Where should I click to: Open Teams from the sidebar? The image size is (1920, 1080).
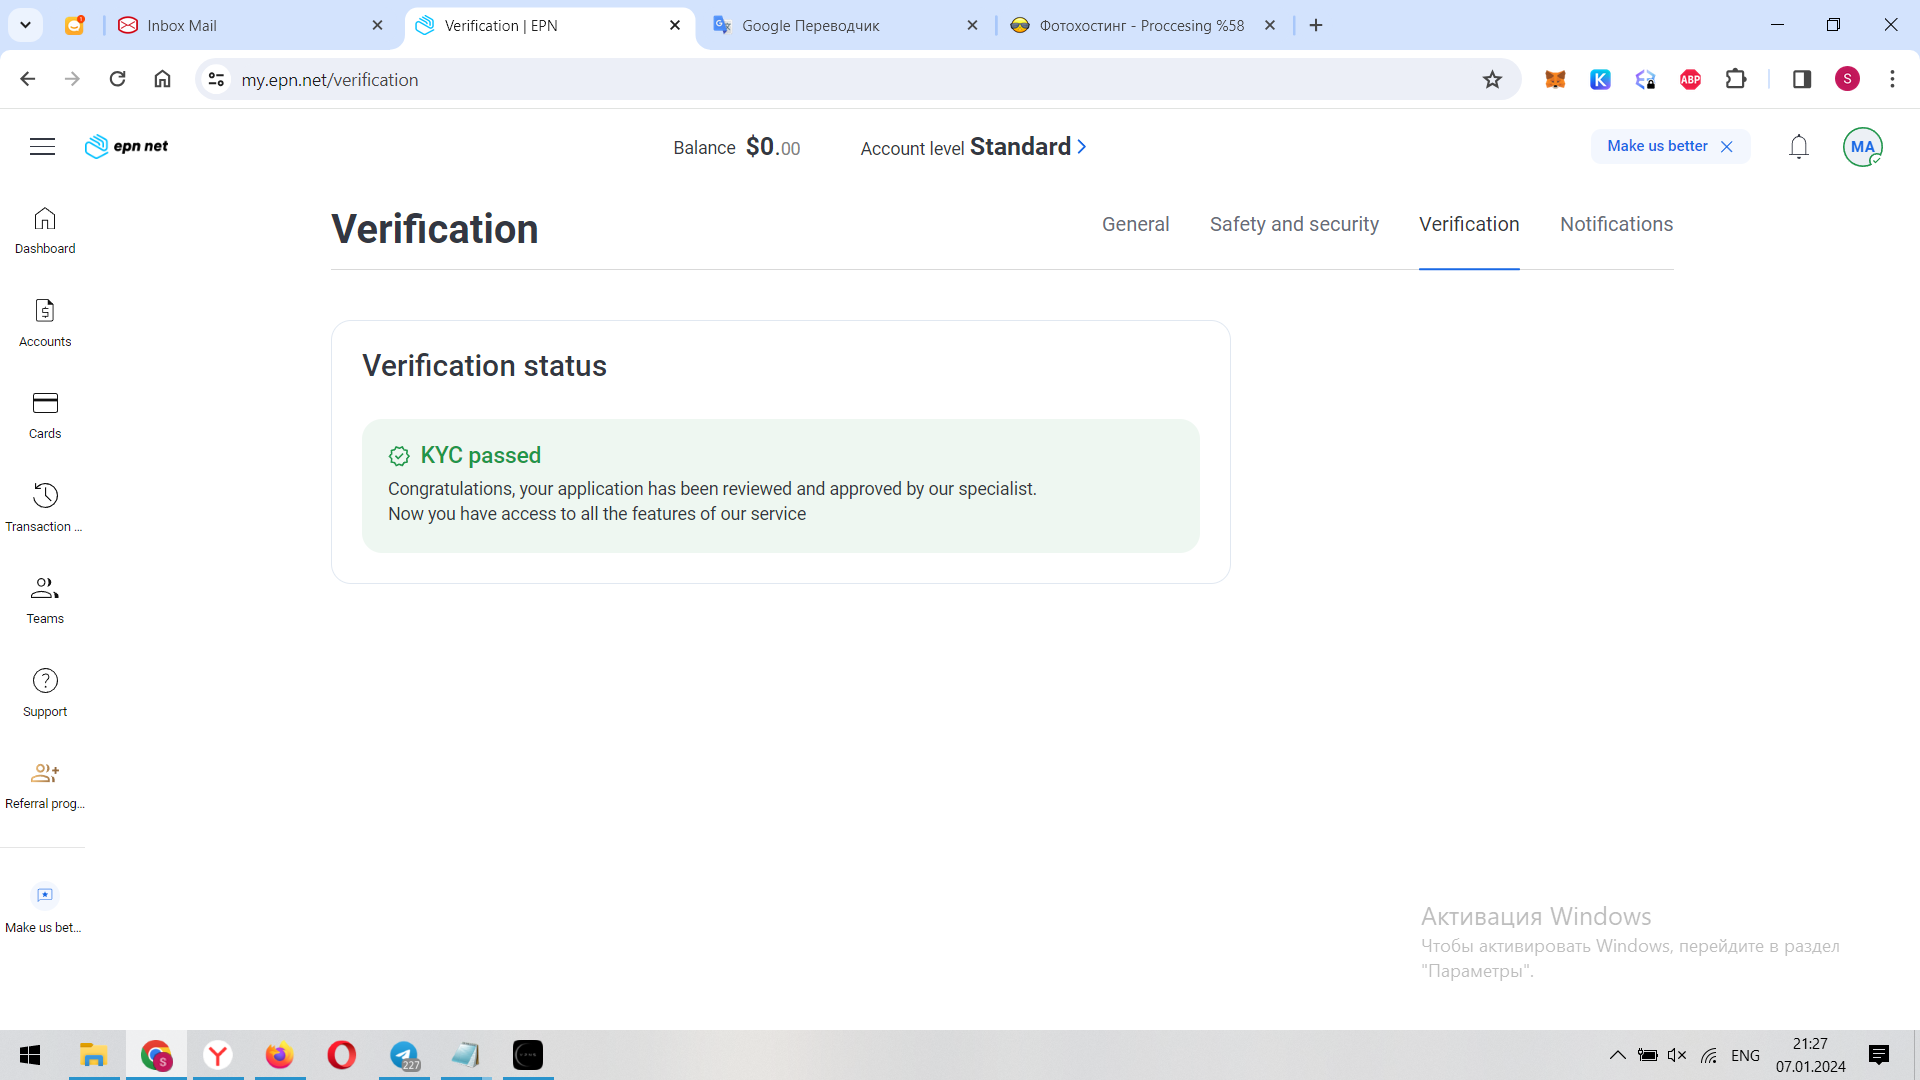[45, 599]
